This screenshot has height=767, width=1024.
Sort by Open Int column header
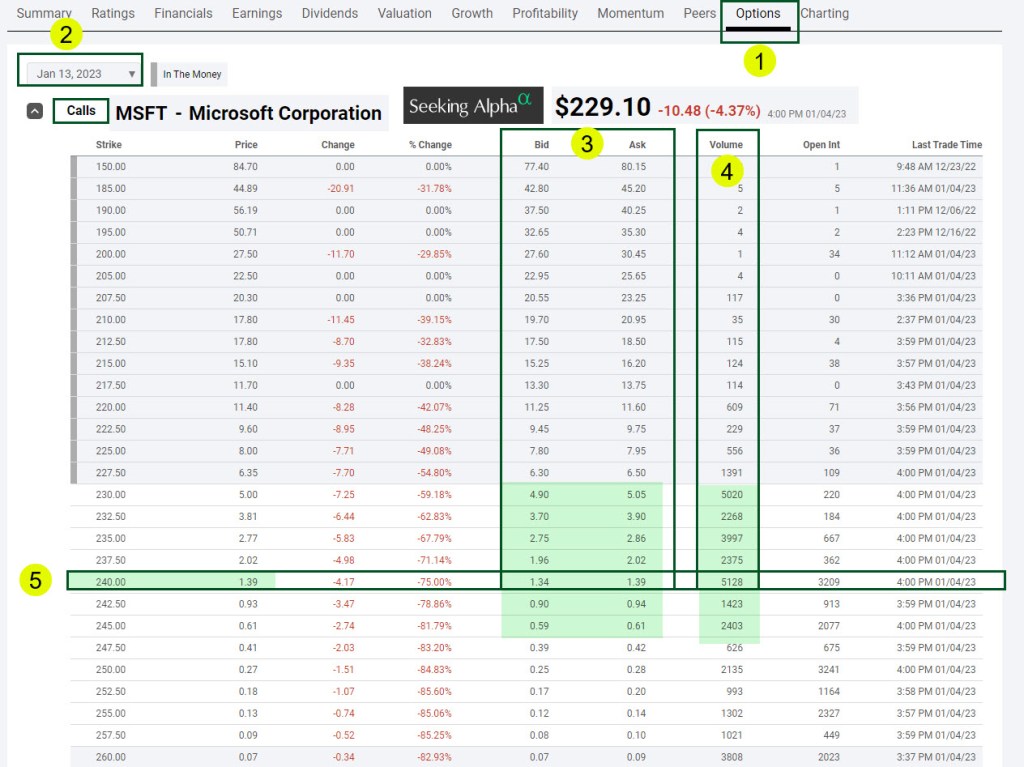coord(821,145)
